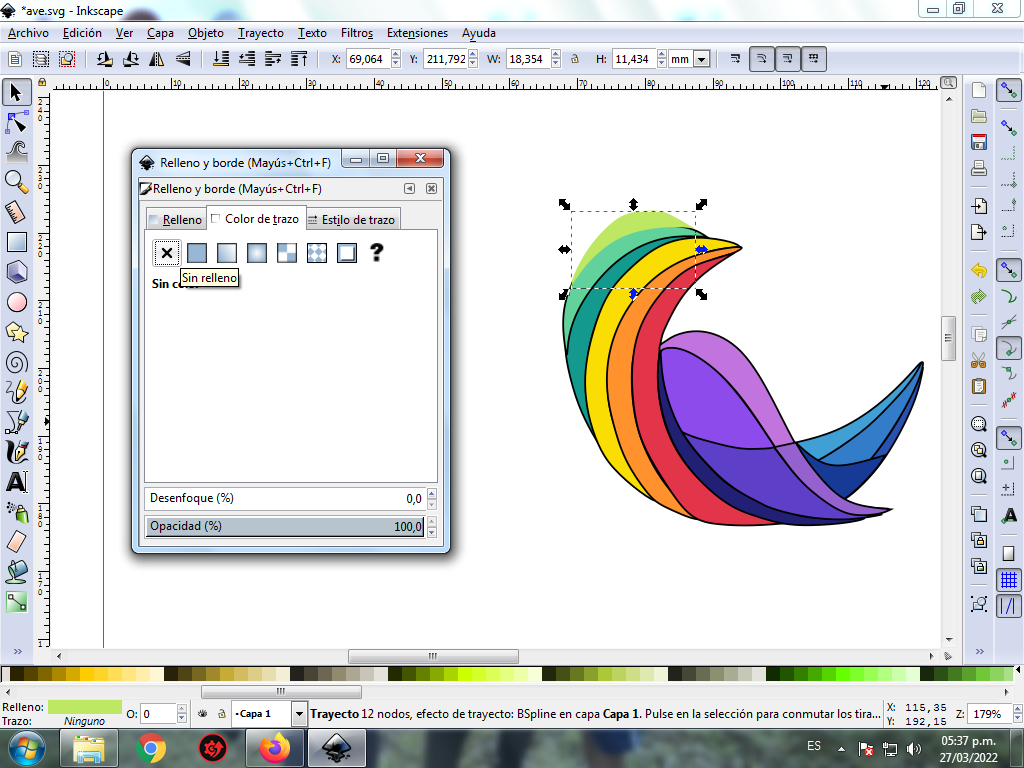Select the Zoom tool in toolbox
The width and height of the screenshot is (1024, 768).
click(x=17, y=181)
